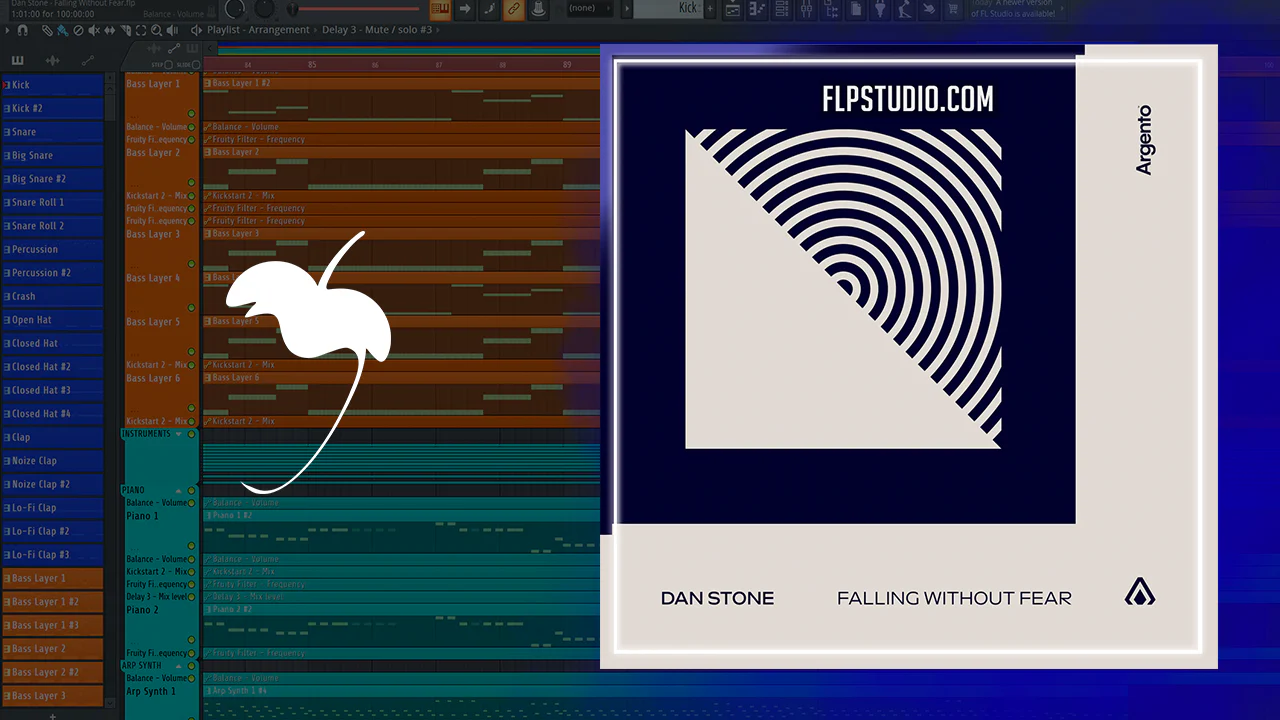
Task: Mute the ARP SYNTH group track
Action: tap(192, 666)
